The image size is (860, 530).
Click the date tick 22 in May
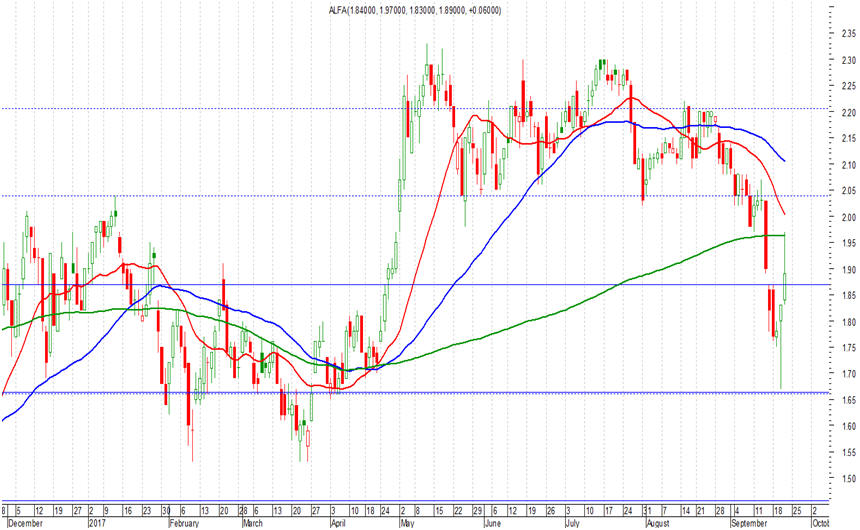tap(458, 511)
